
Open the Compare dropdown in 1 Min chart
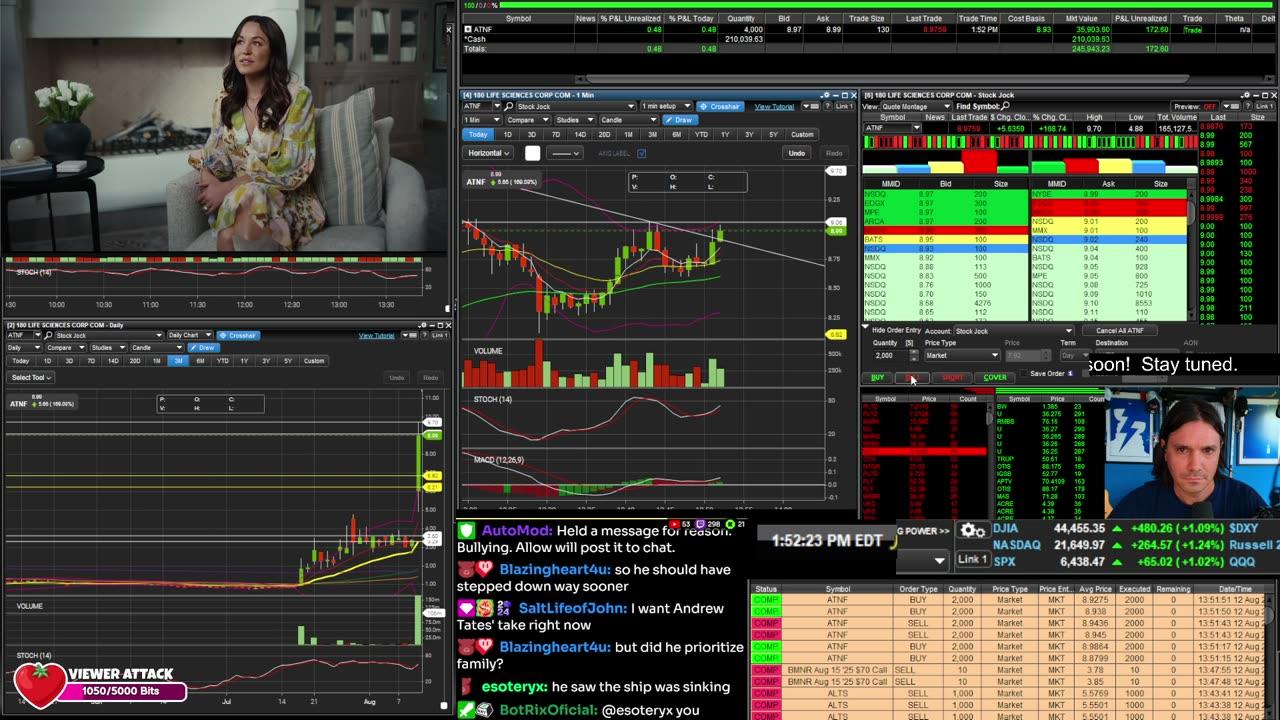pos(526,120)
